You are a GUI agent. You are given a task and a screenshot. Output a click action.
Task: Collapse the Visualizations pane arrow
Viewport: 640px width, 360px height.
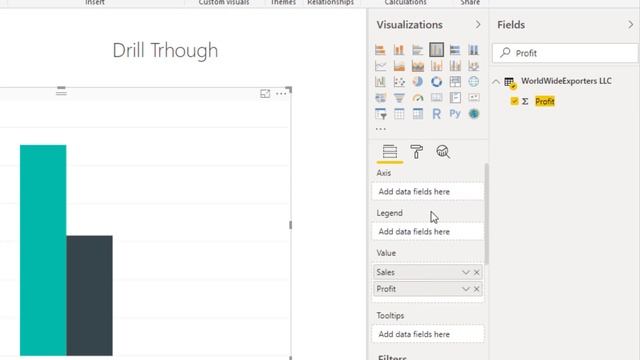tap(478, 25)
